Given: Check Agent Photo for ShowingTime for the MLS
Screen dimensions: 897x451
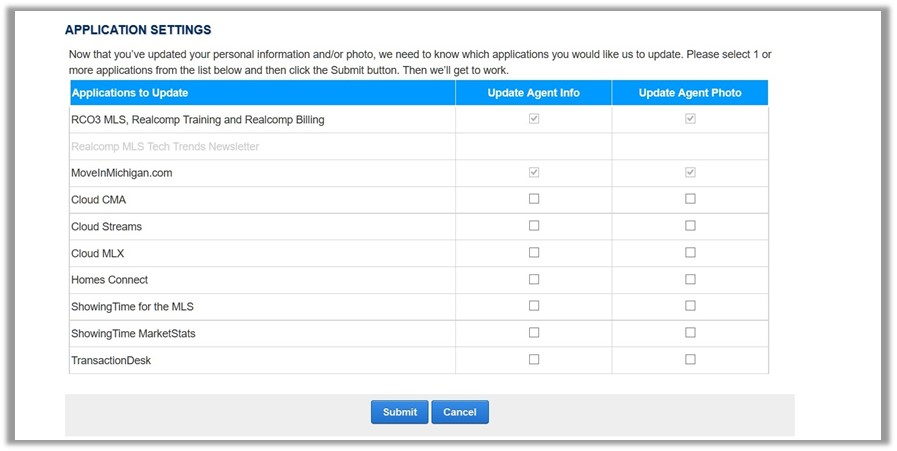Looking at the screenshot, I should pos(690,306).
